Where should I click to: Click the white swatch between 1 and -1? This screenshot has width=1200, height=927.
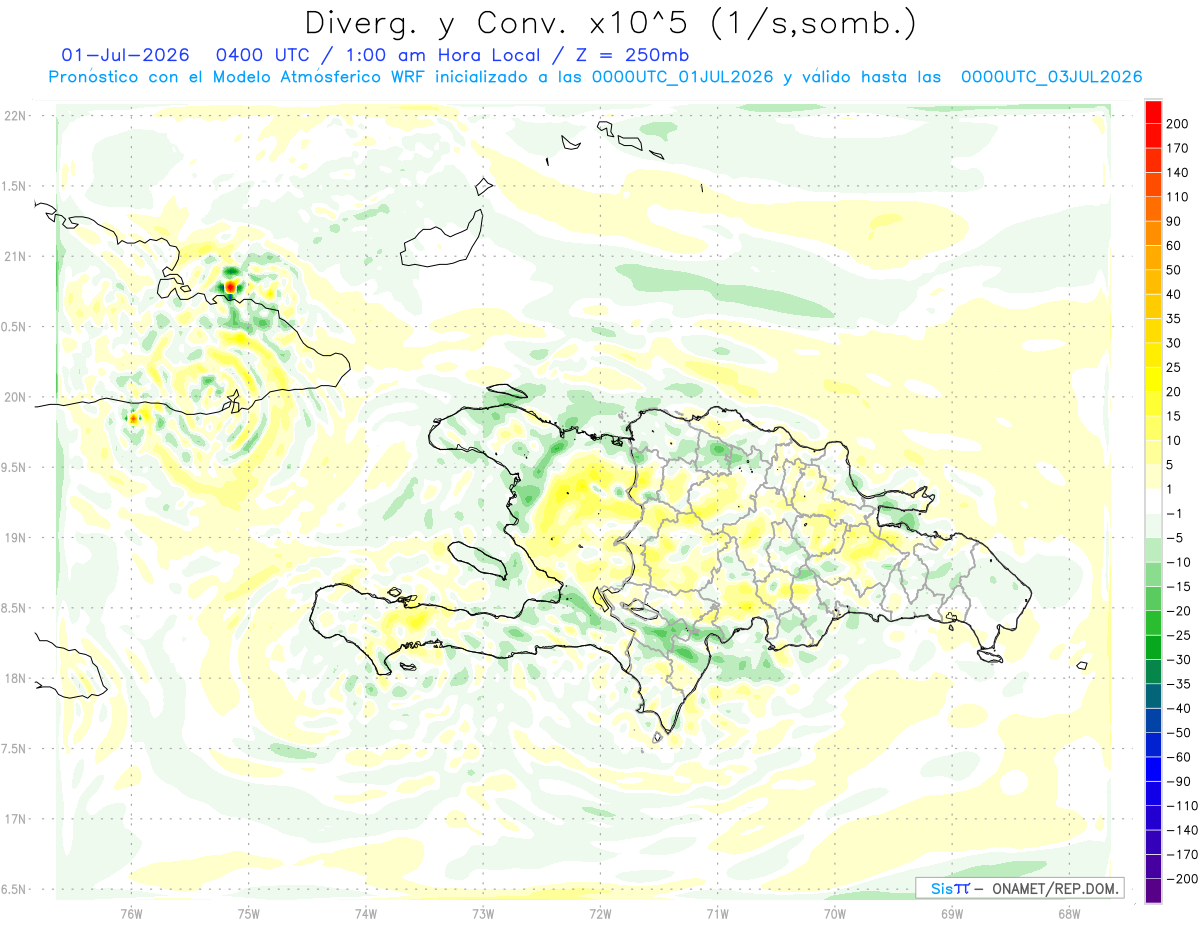[1153, 501]
